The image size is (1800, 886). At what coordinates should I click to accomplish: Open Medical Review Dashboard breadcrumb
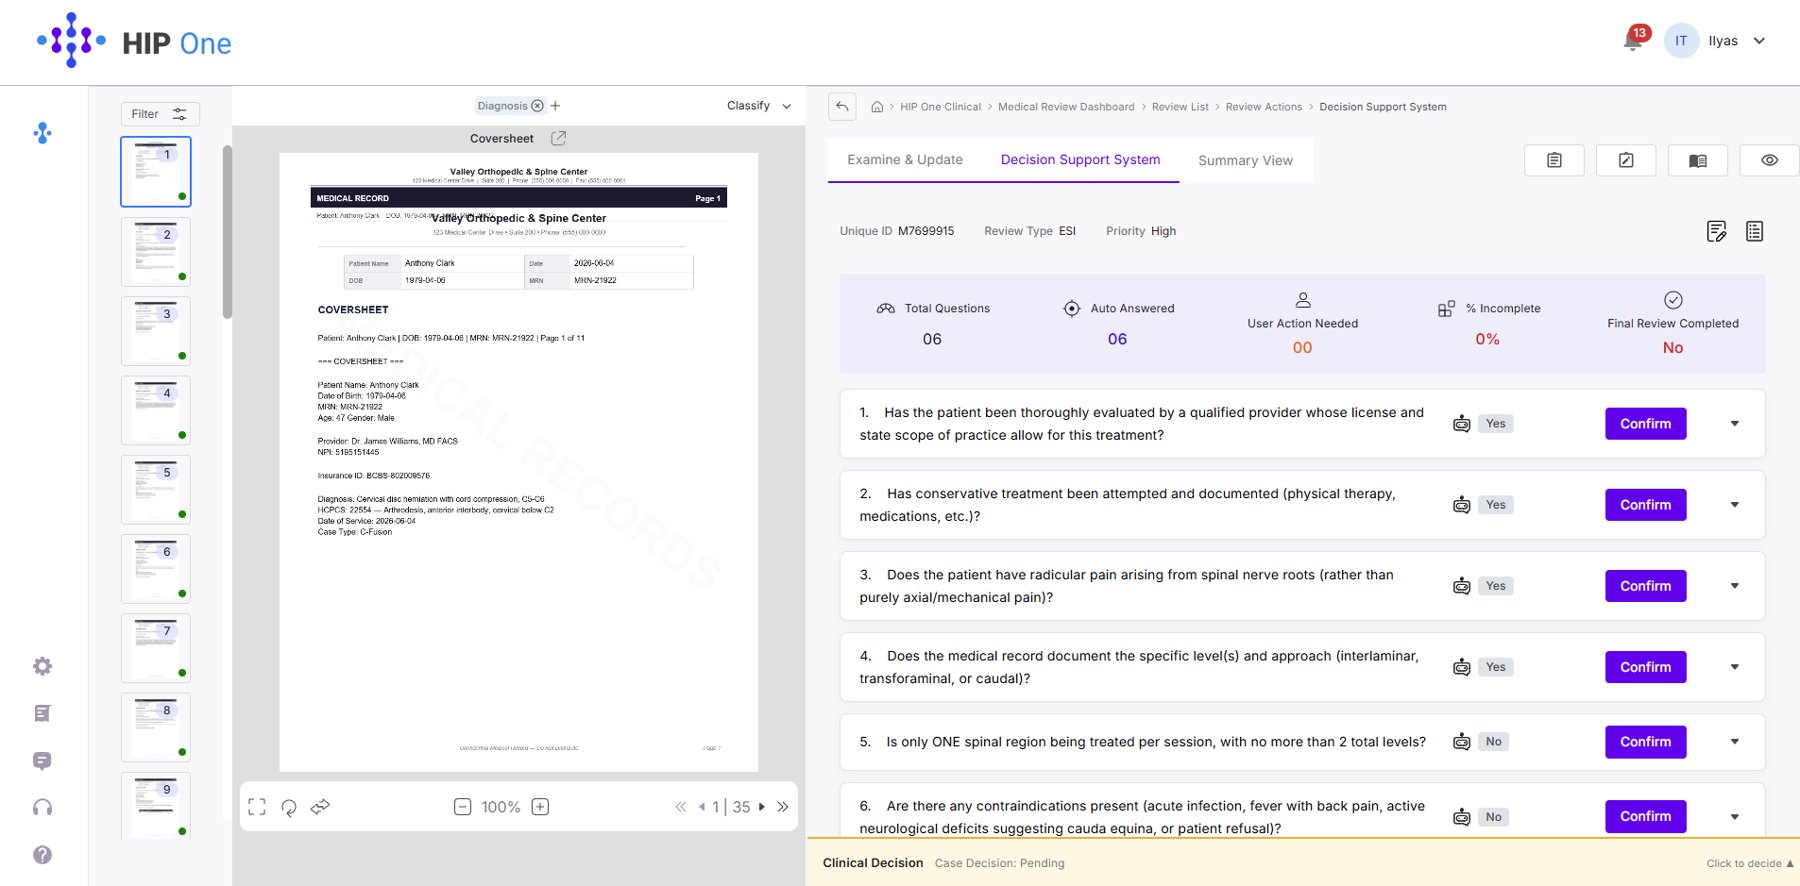tap(1066, 107)
